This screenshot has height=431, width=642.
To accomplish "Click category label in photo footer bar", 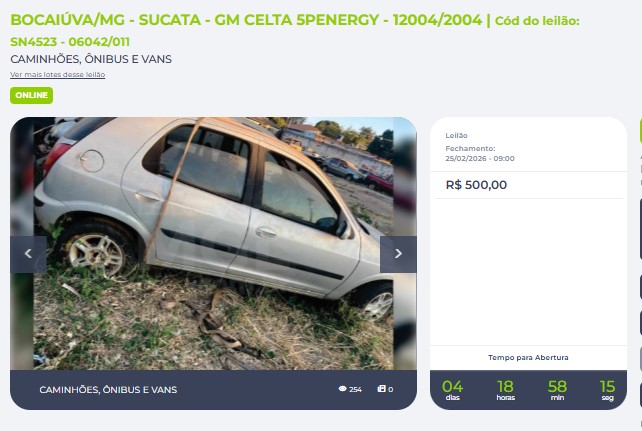I will tap(108, 390).
